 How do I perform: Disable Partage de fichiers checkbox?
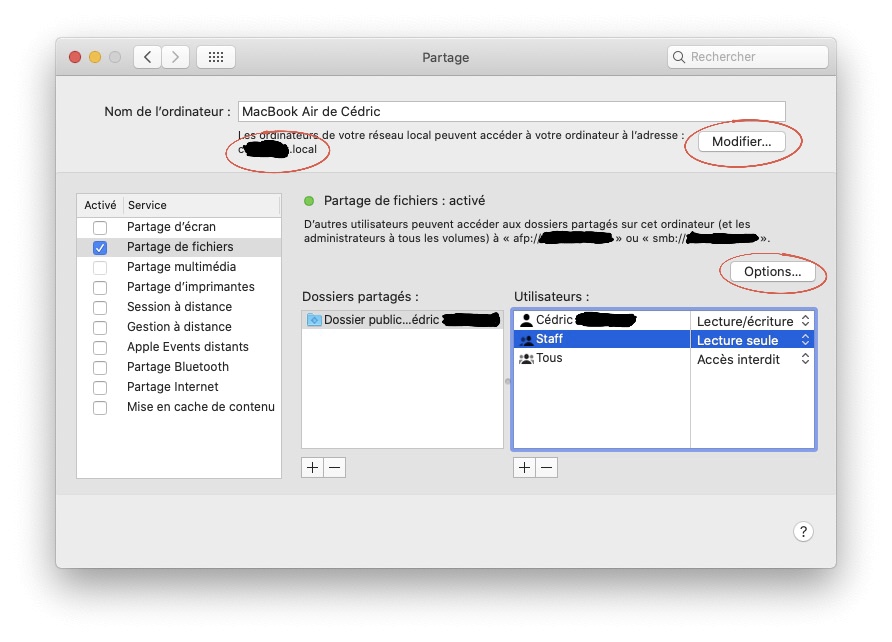pyautogui.click(x=100, y=247)
